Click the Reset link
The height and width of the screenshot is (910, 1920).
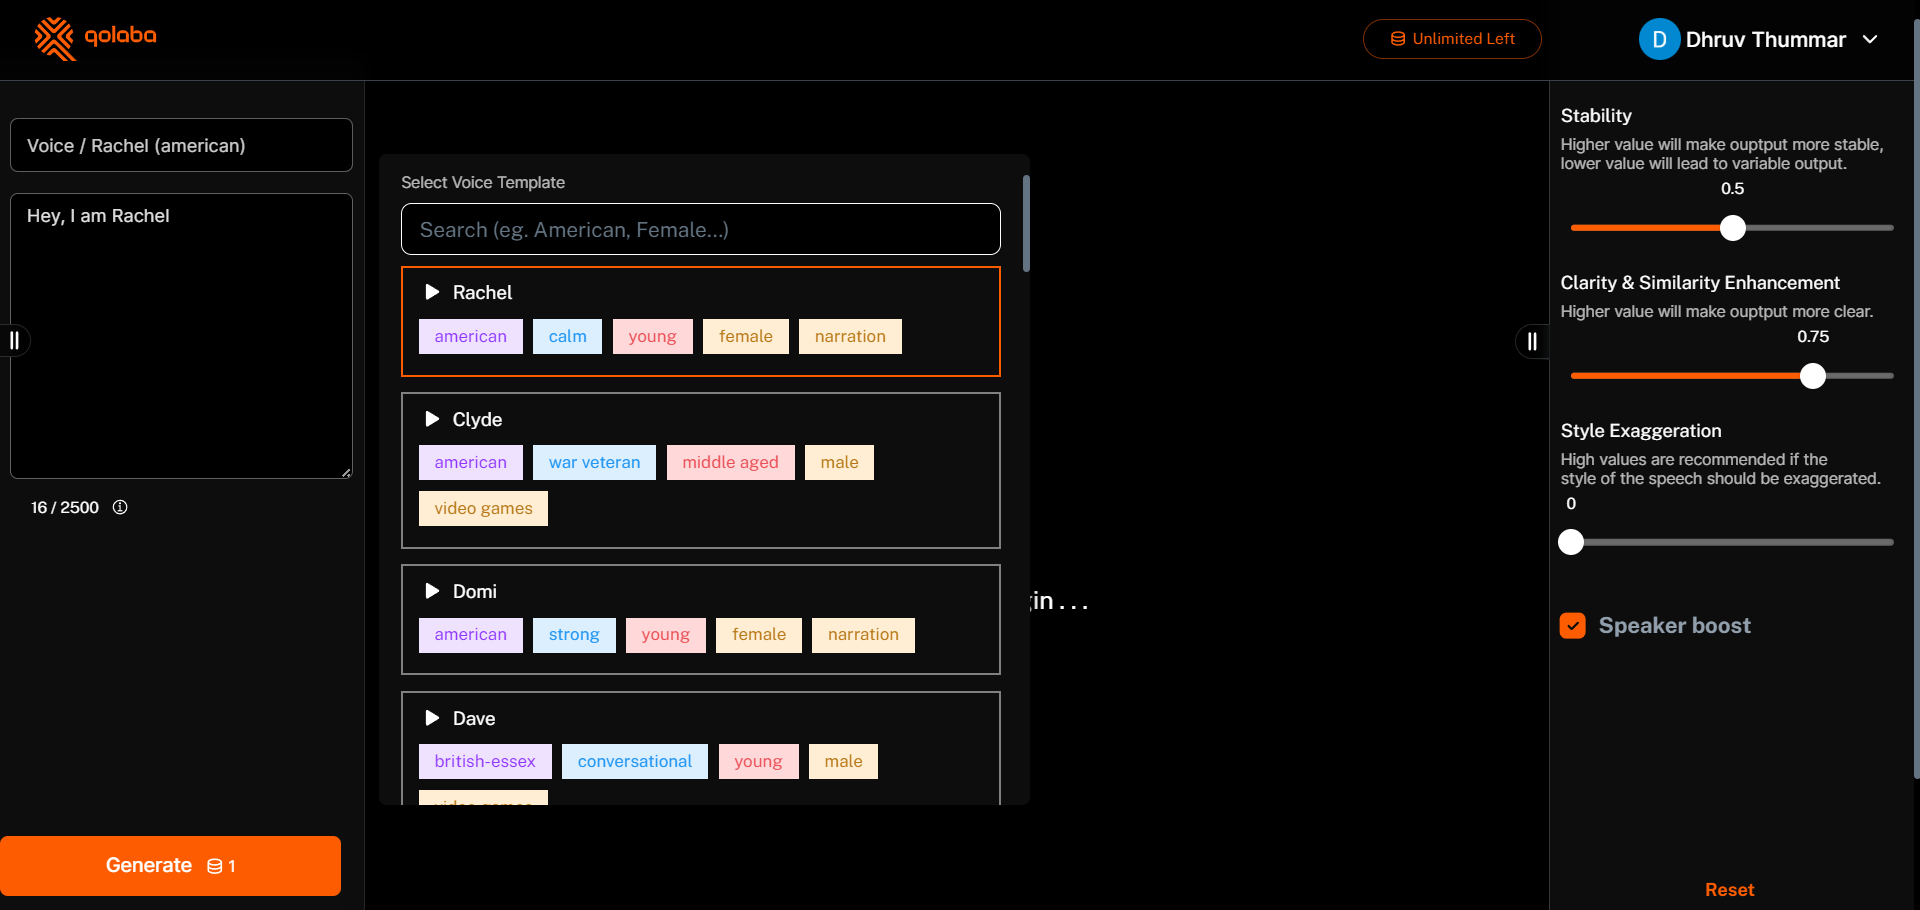[x=1729, y=890]
